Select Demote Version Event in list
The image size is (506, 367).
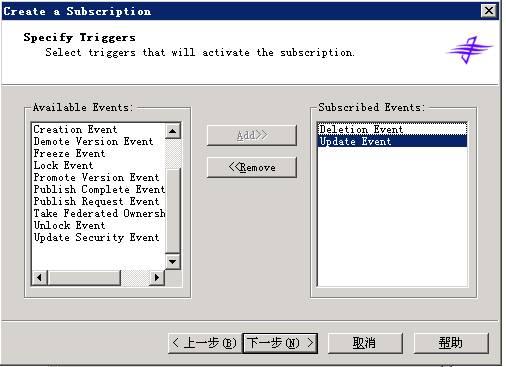click(x=99, y=141)
